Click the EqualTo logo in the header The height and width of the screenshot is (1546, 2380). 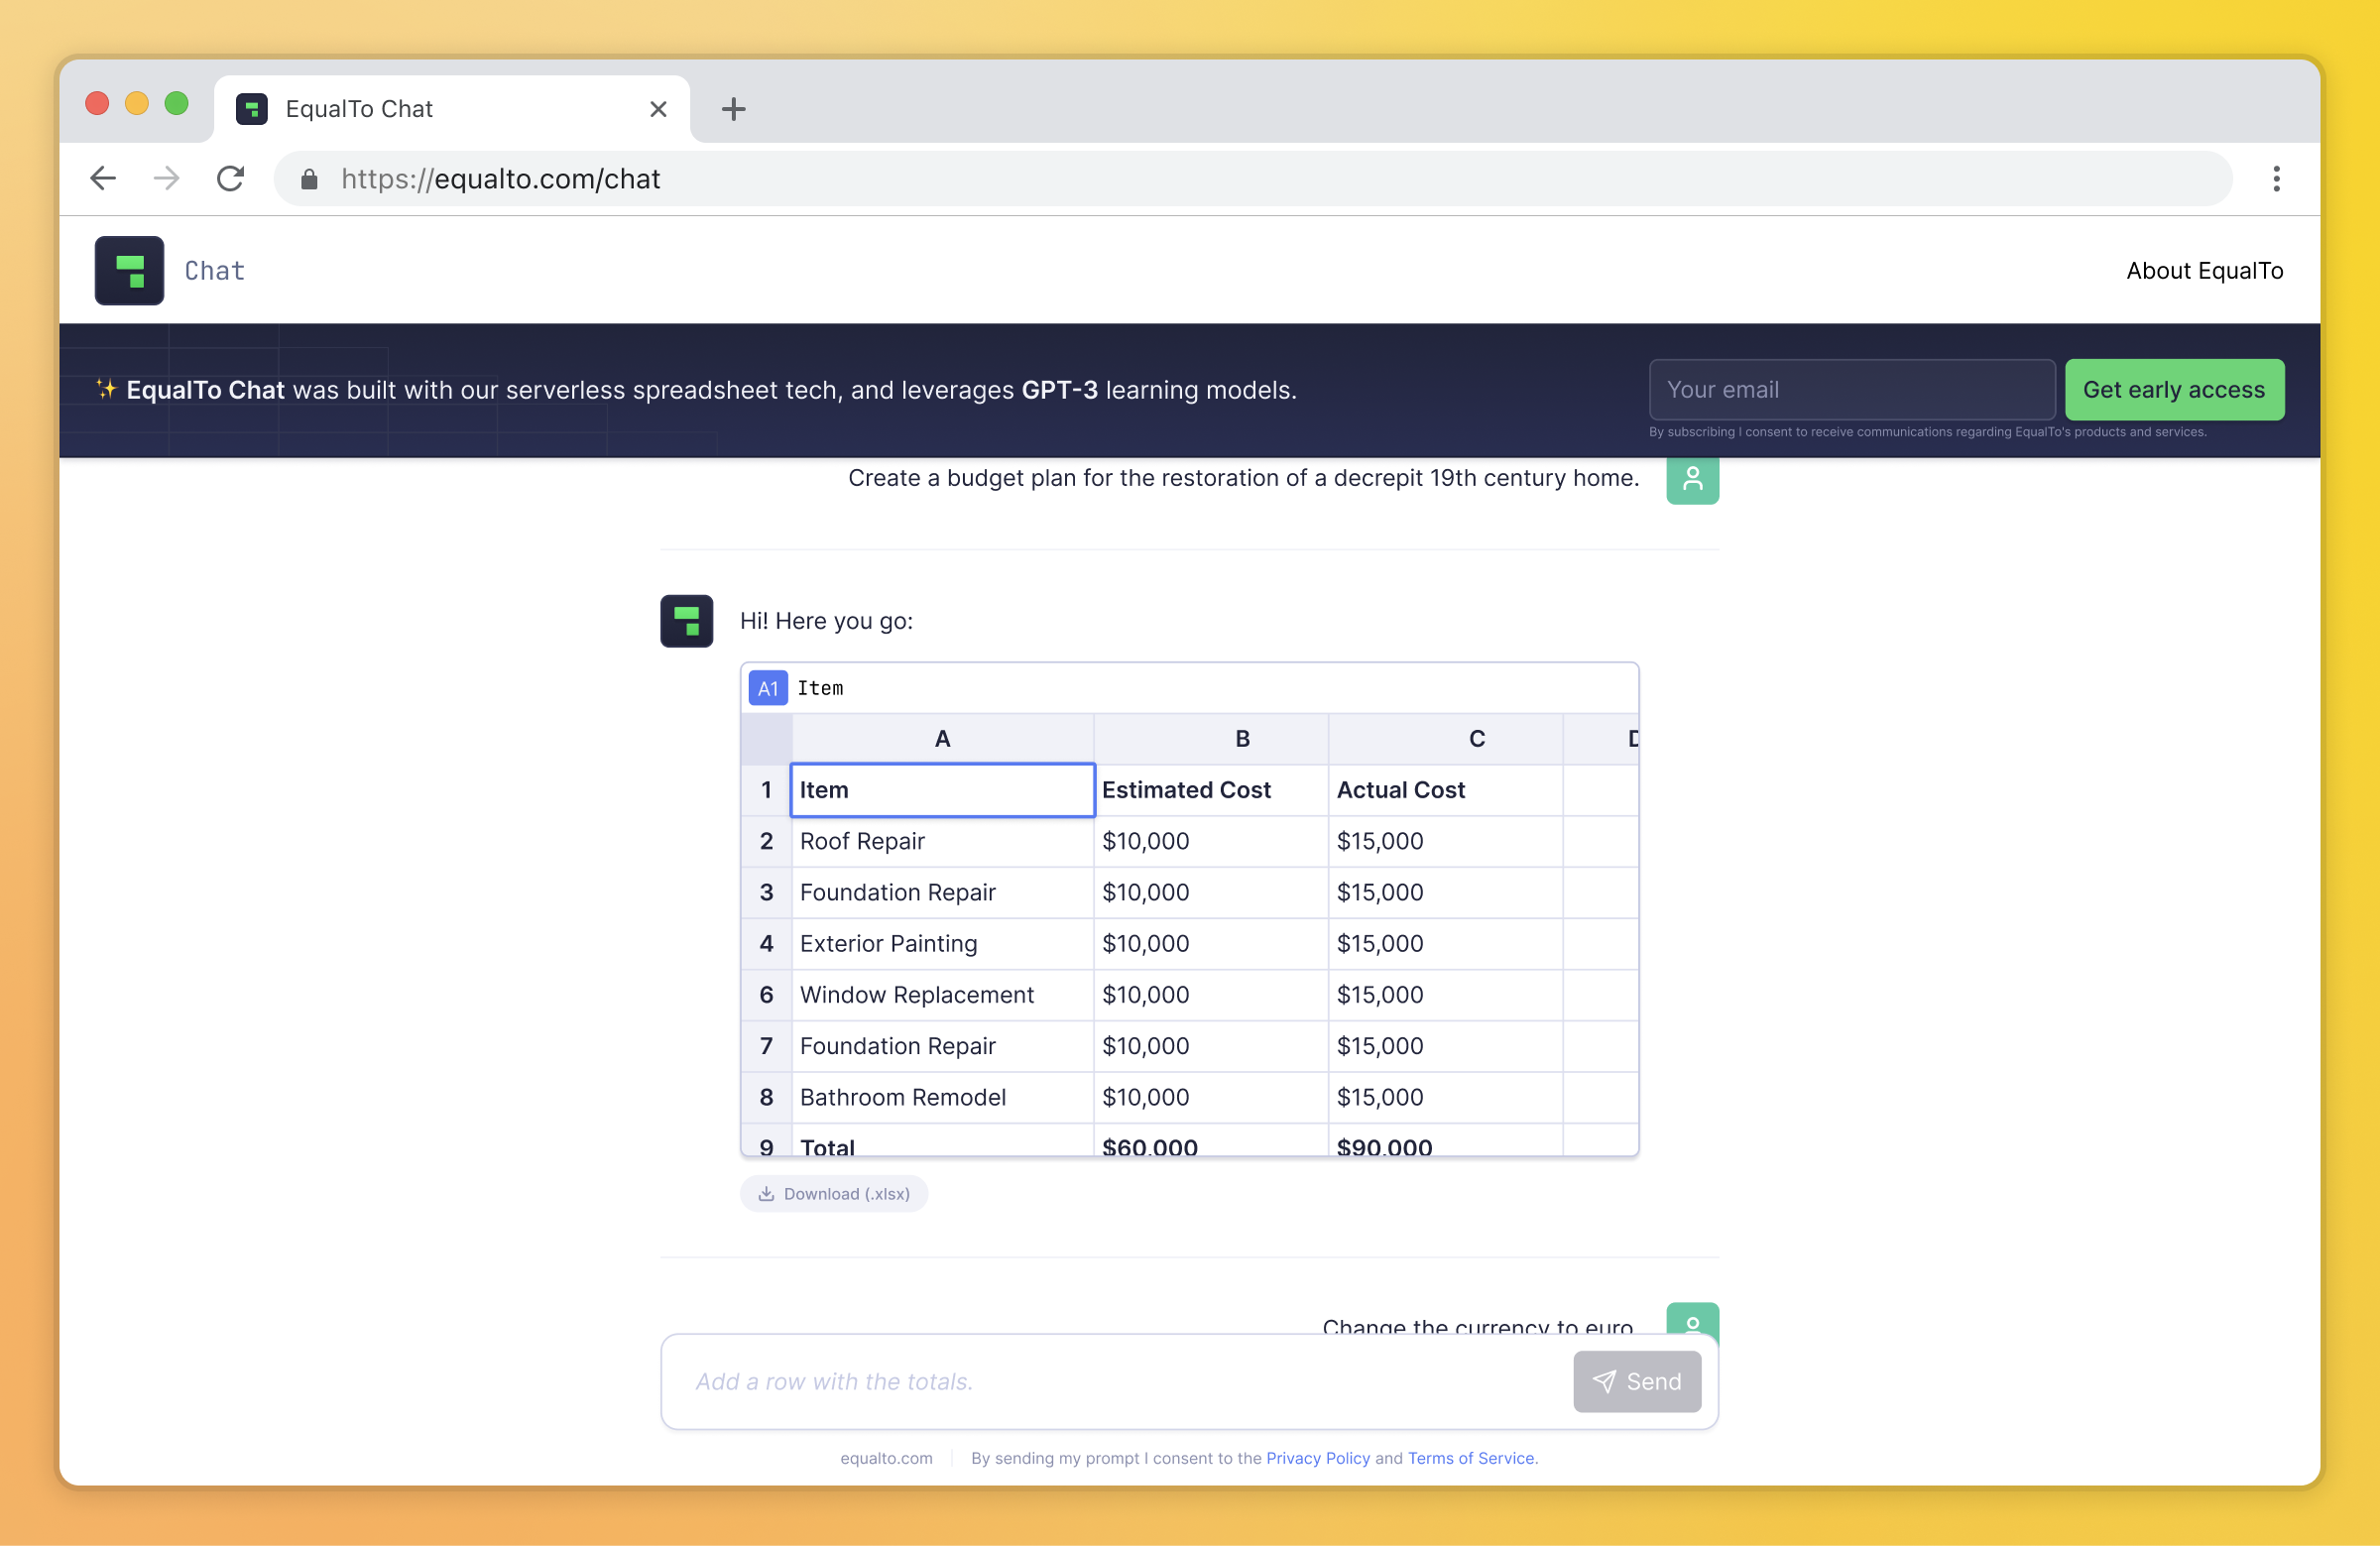pyautogui.click(x=129, y=270)
